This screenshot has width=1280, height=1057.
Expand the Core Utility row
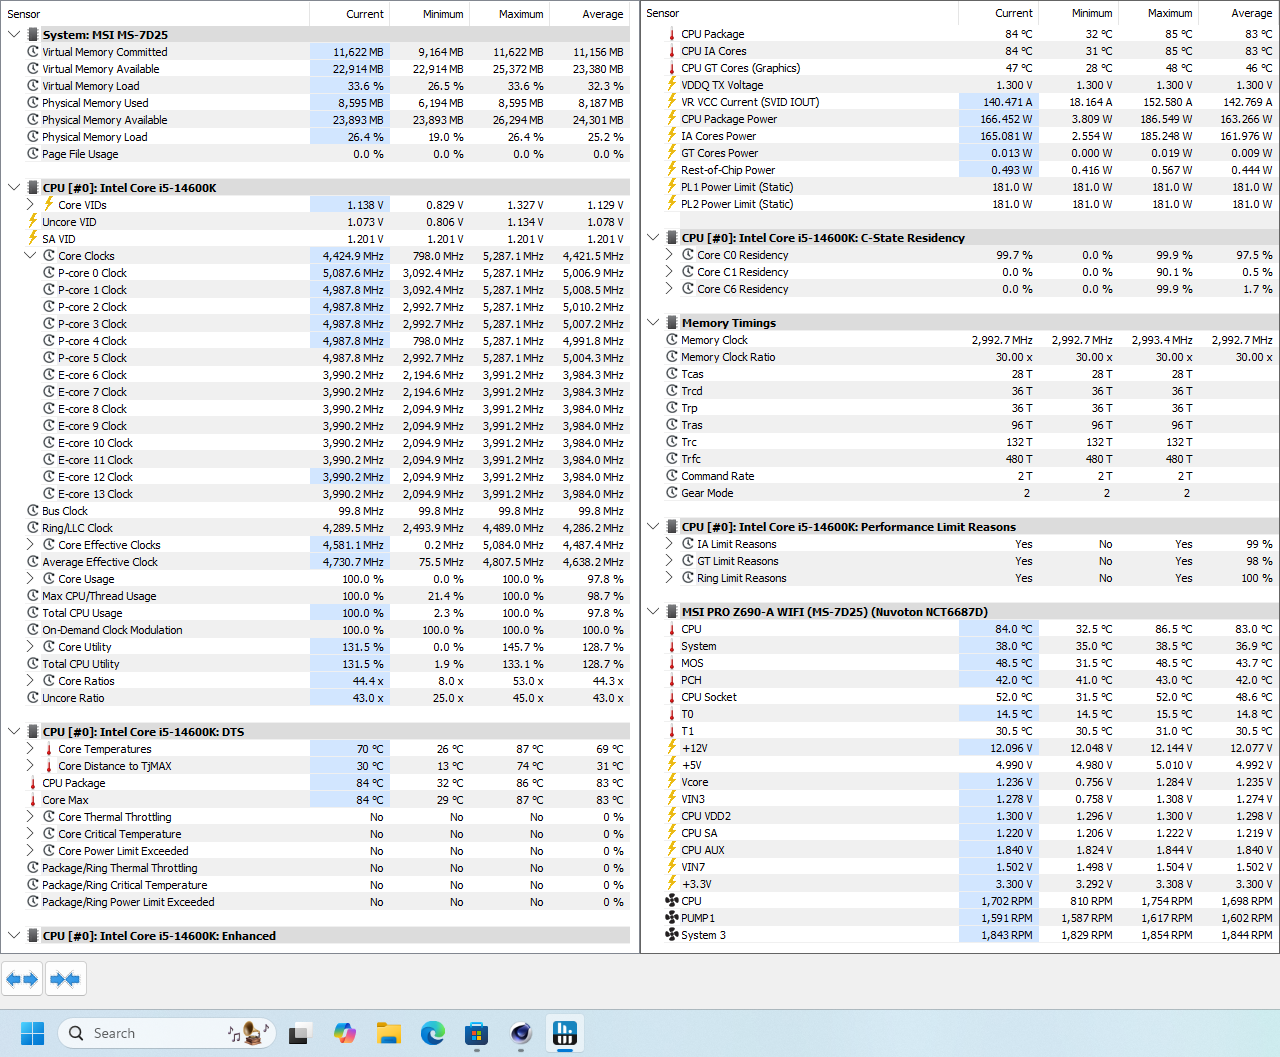click(x=30, y=647)
